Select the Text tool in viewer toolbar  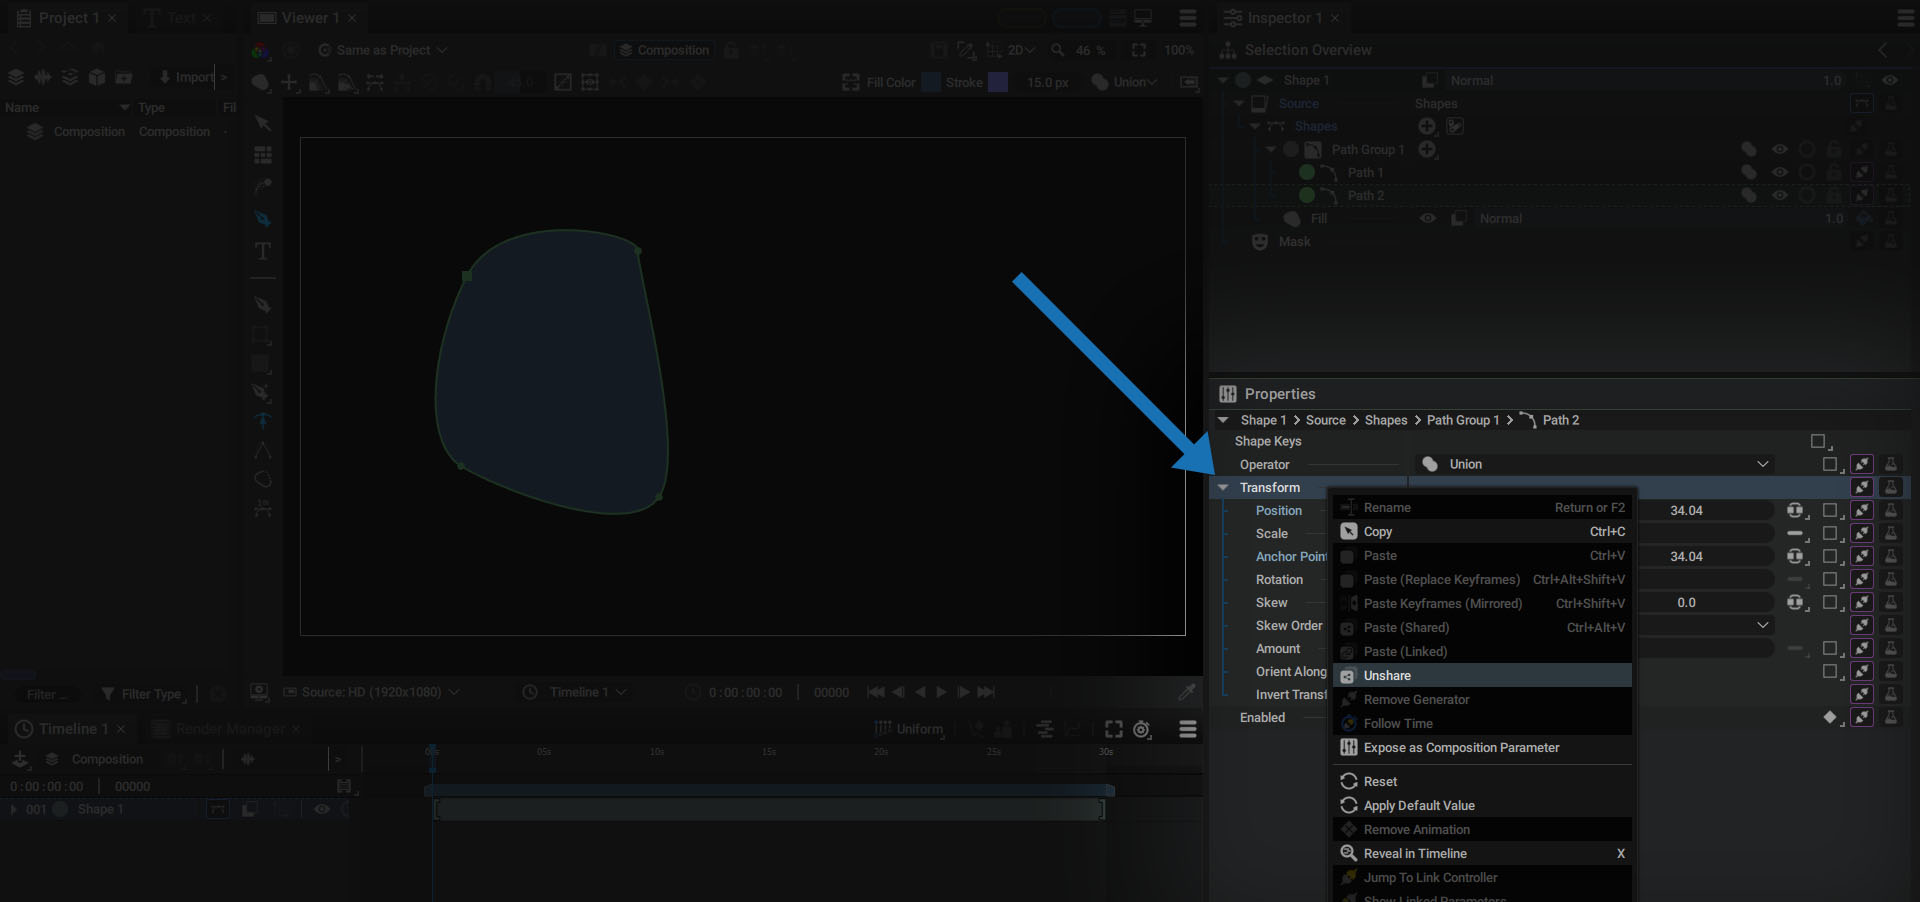click(x=263, y=250)
